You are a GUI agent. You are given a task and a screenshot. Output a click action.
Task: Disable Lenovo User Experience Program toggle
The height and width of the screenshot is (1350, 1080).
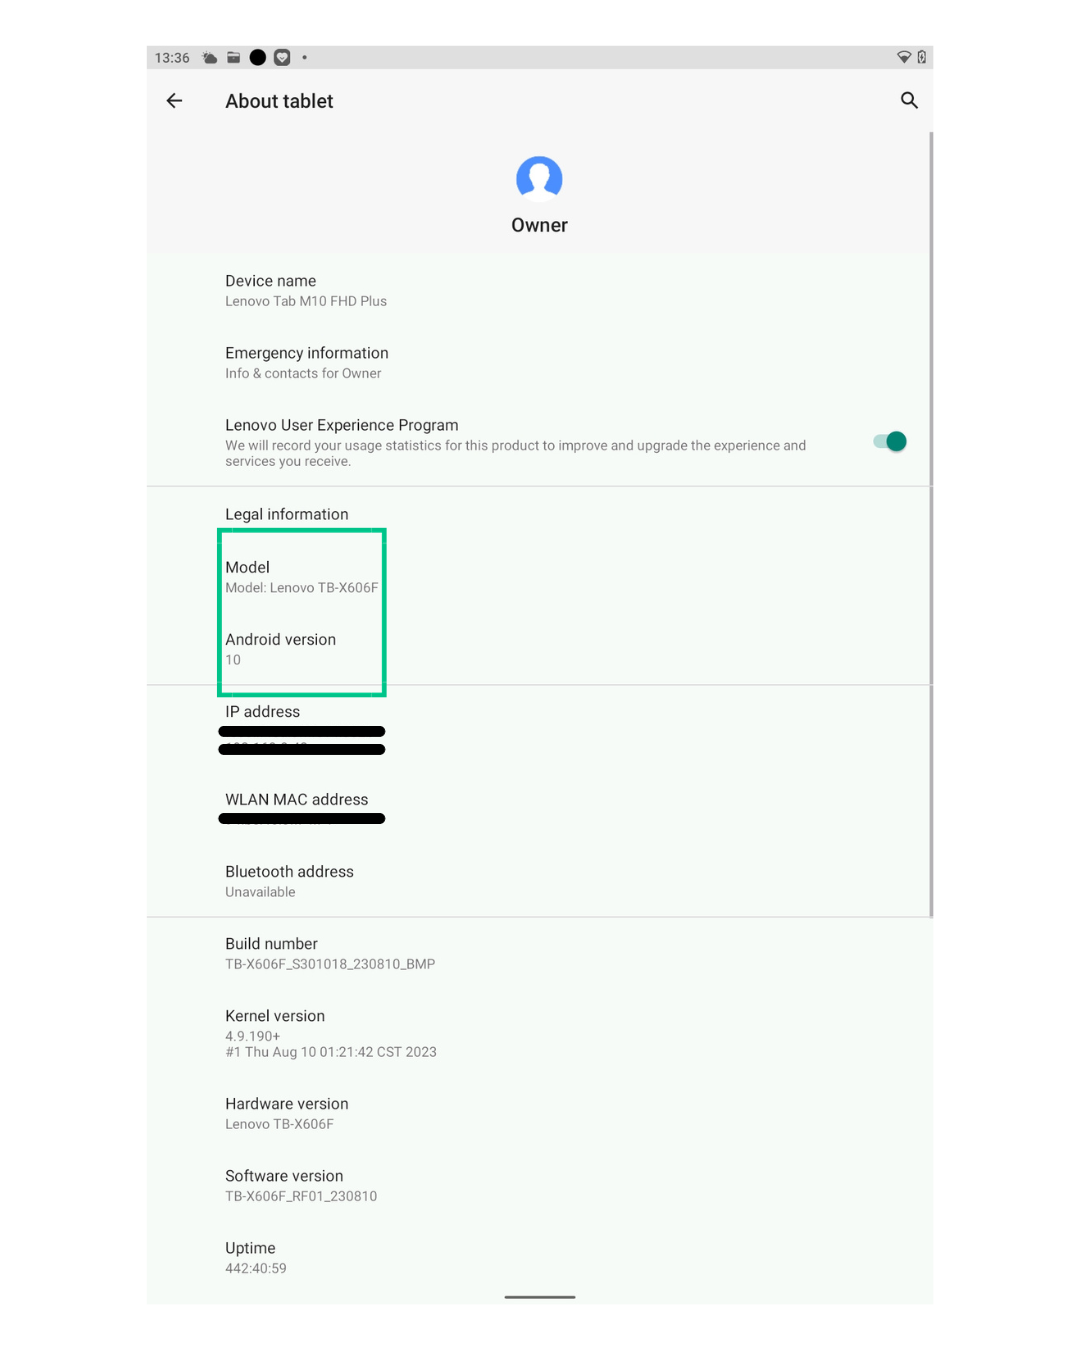point(890,441)
